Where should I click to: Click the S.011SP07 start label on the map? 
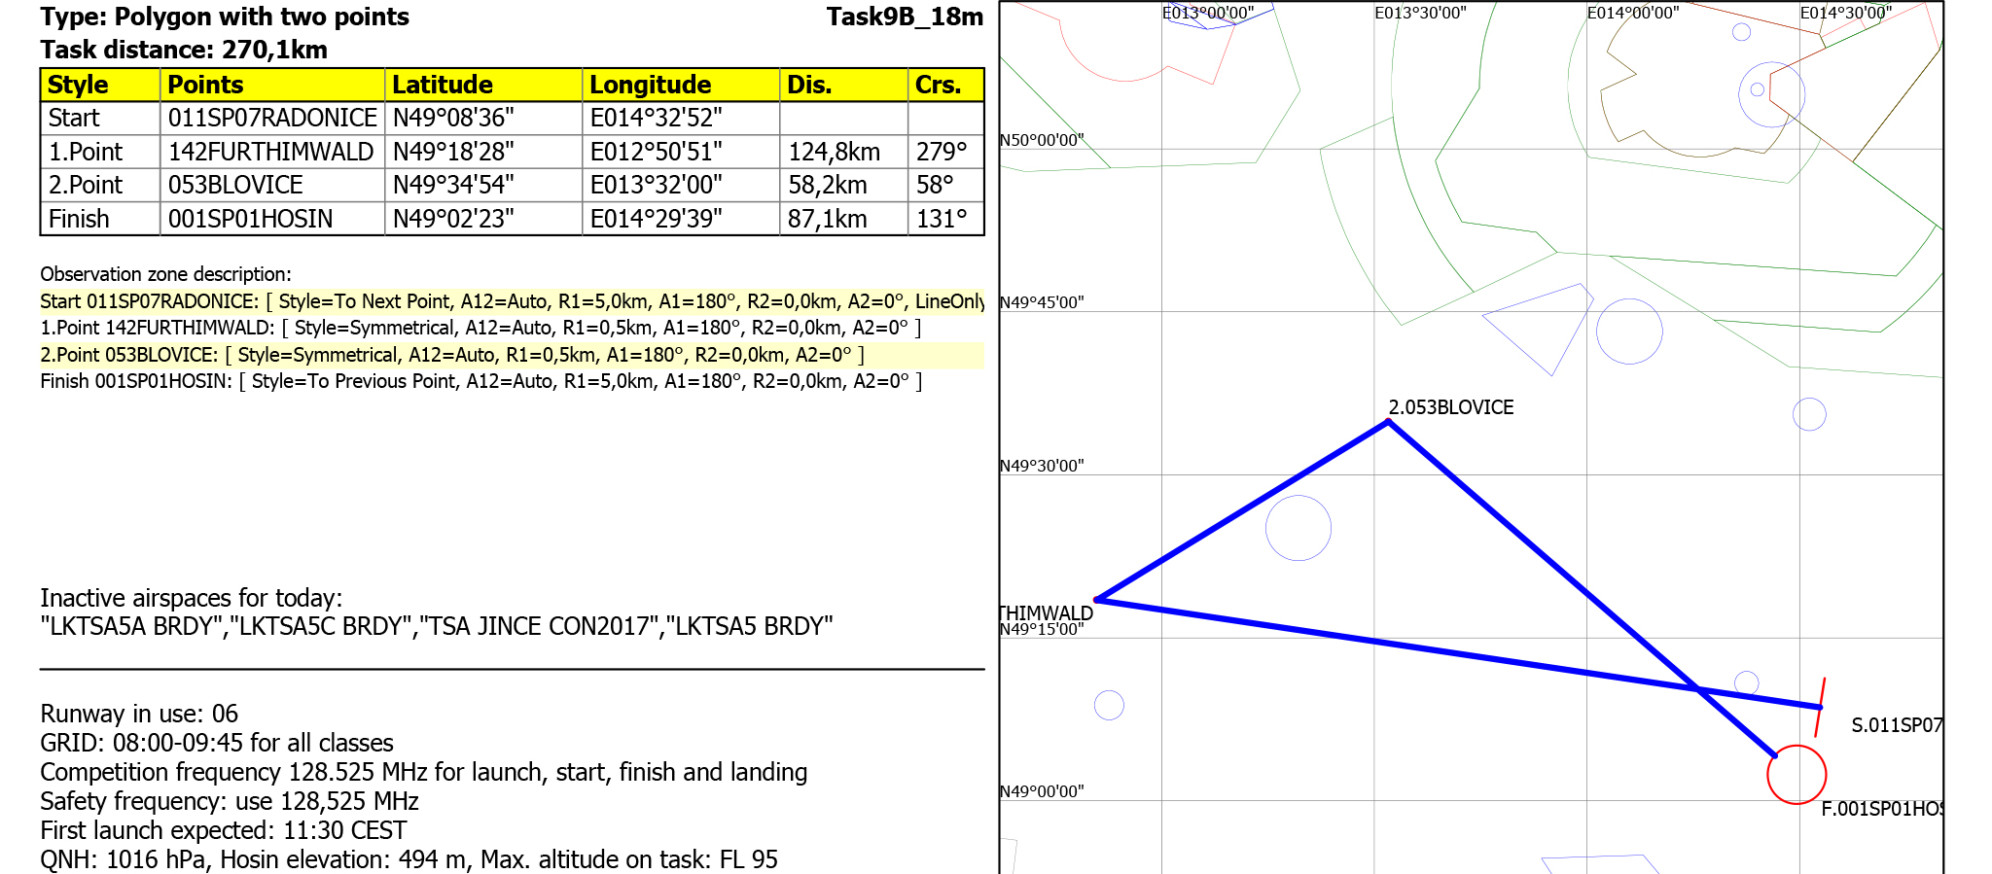pyautogui.click(x=1895, y=725)
